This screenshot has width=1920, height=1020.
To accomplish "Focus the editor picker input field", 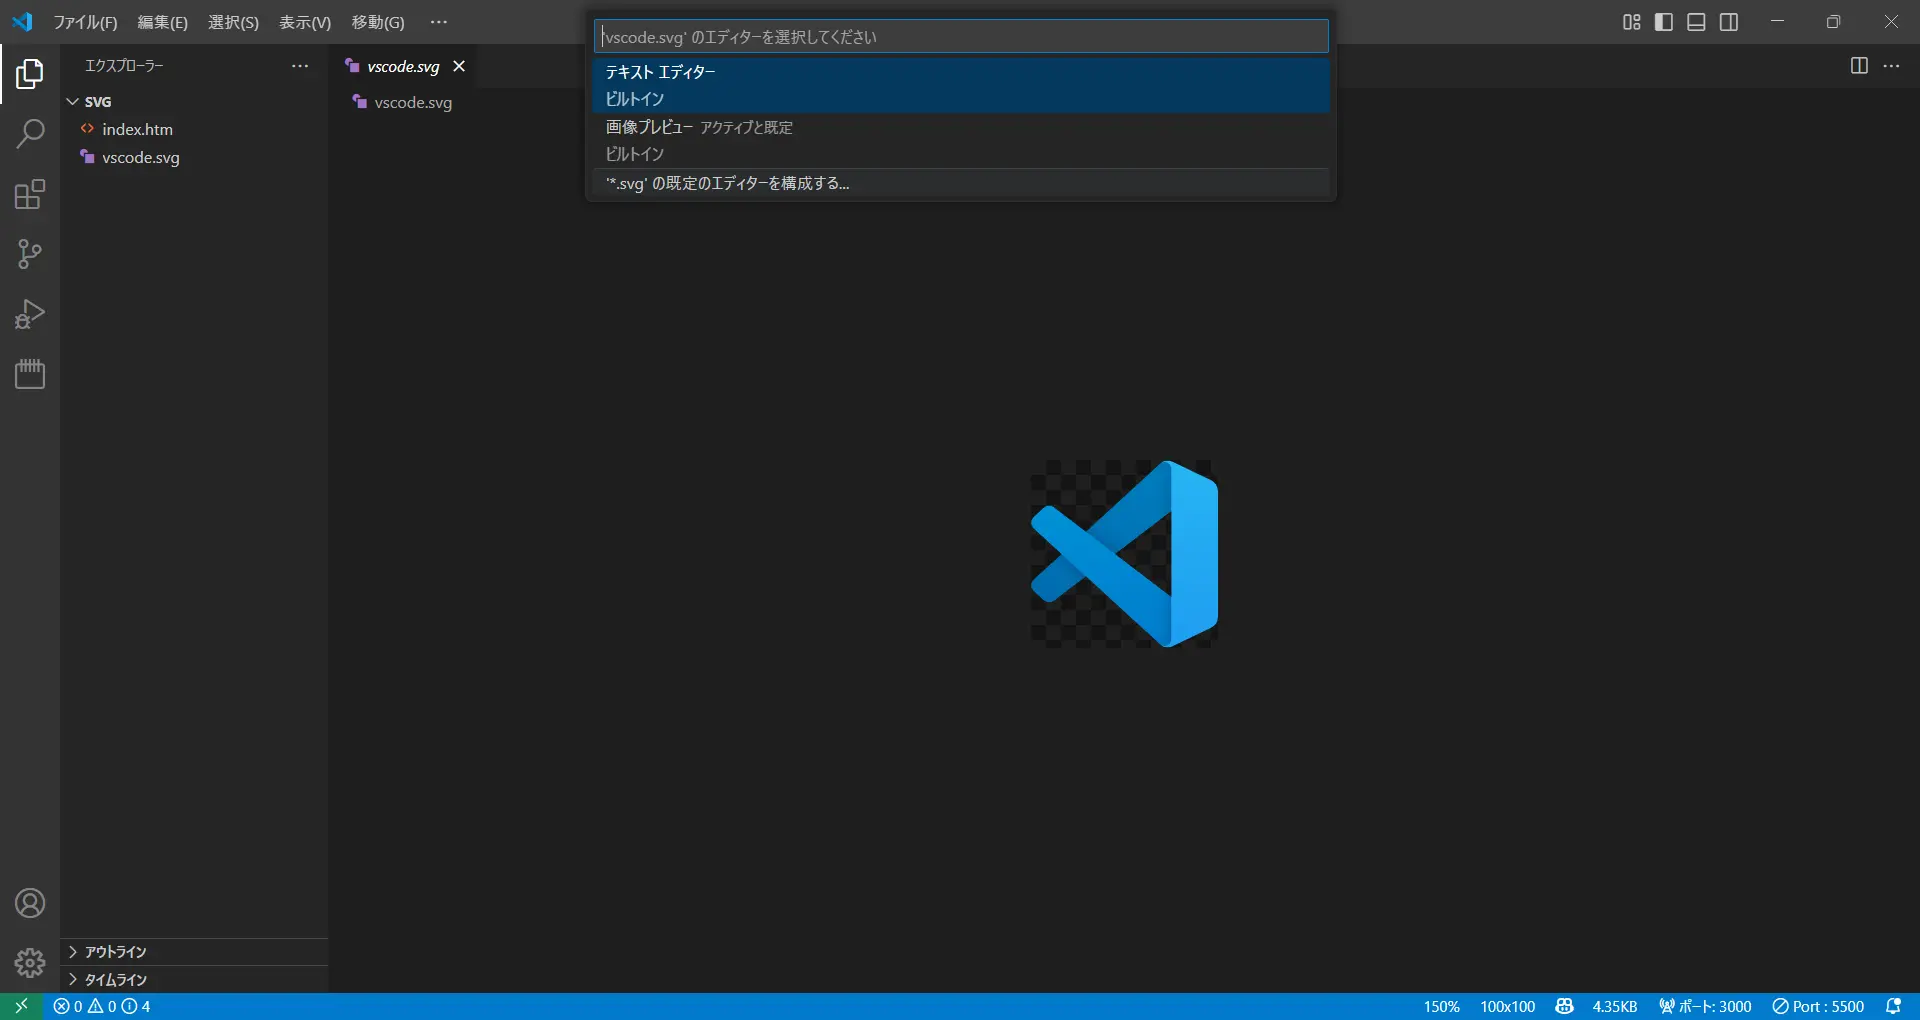I will (x=961, y=37).
